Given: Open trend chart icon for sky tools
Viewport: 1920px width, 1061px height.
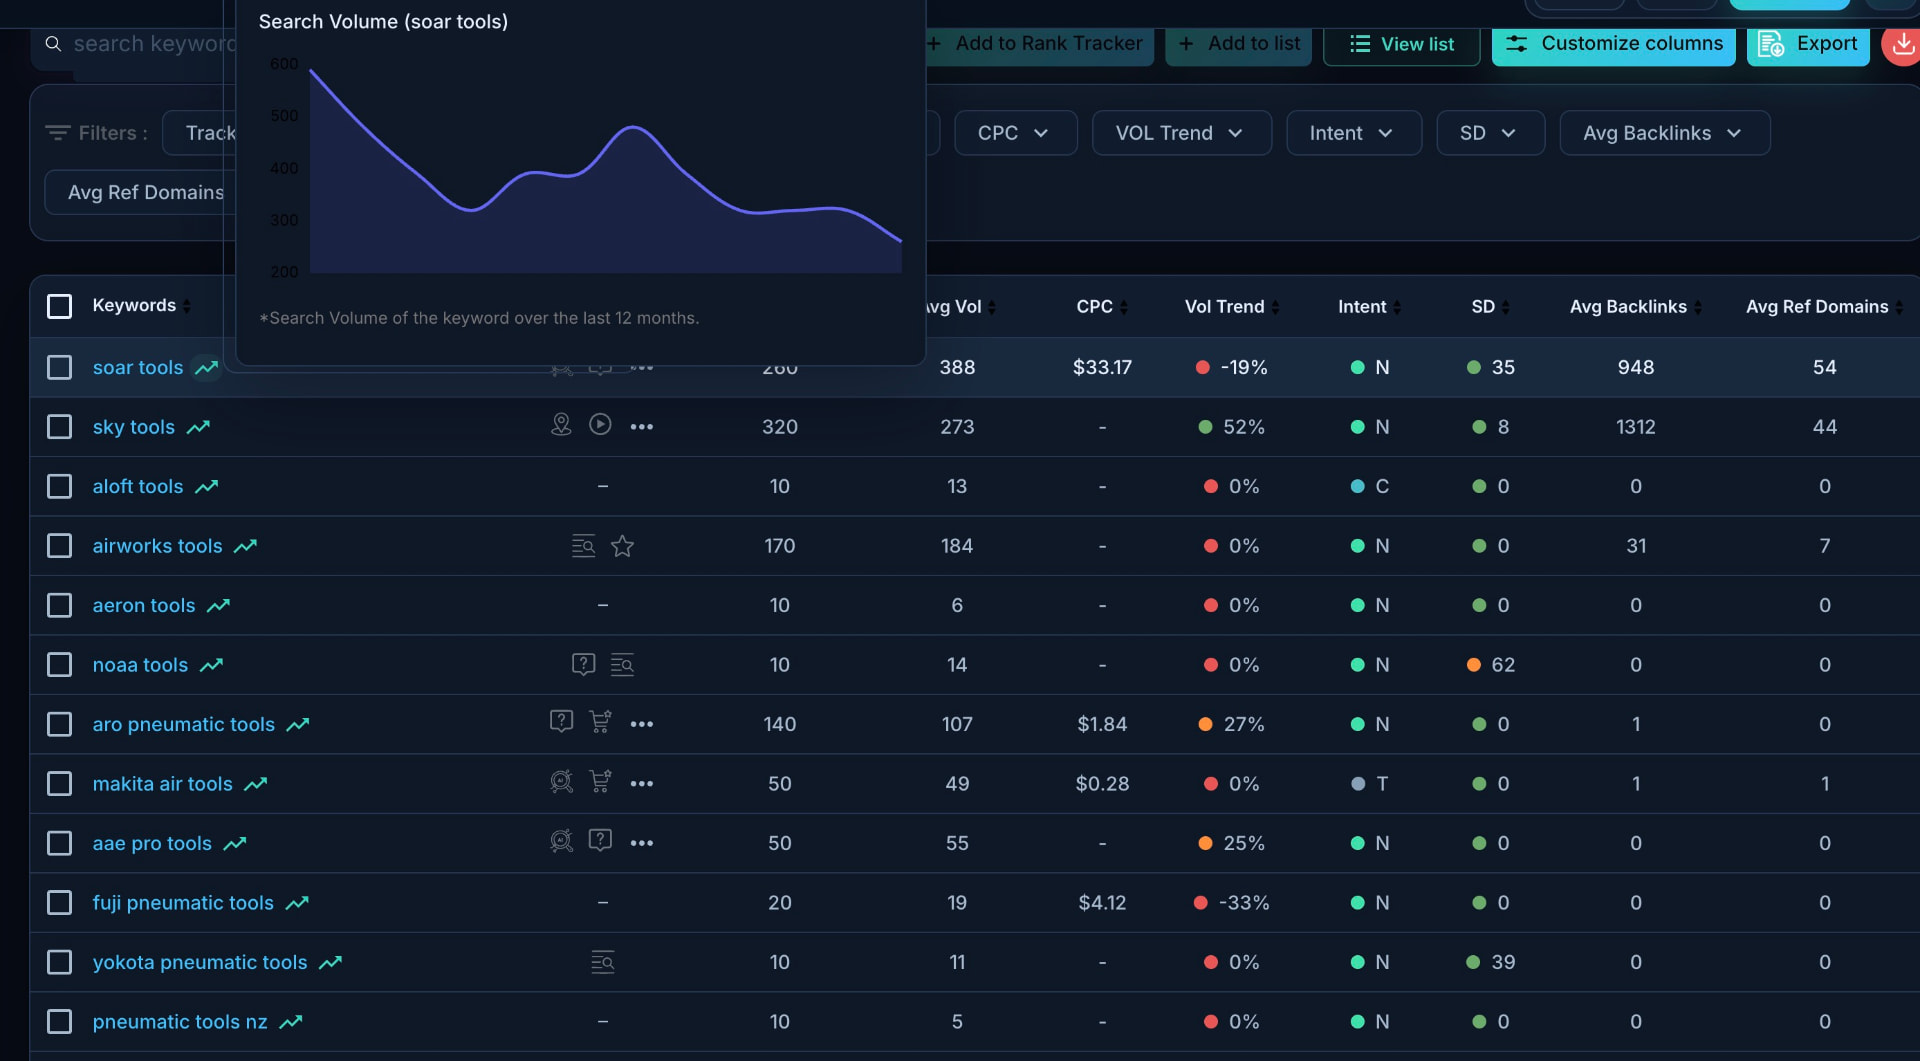Looking at the screenshot, I should (198, 427).
